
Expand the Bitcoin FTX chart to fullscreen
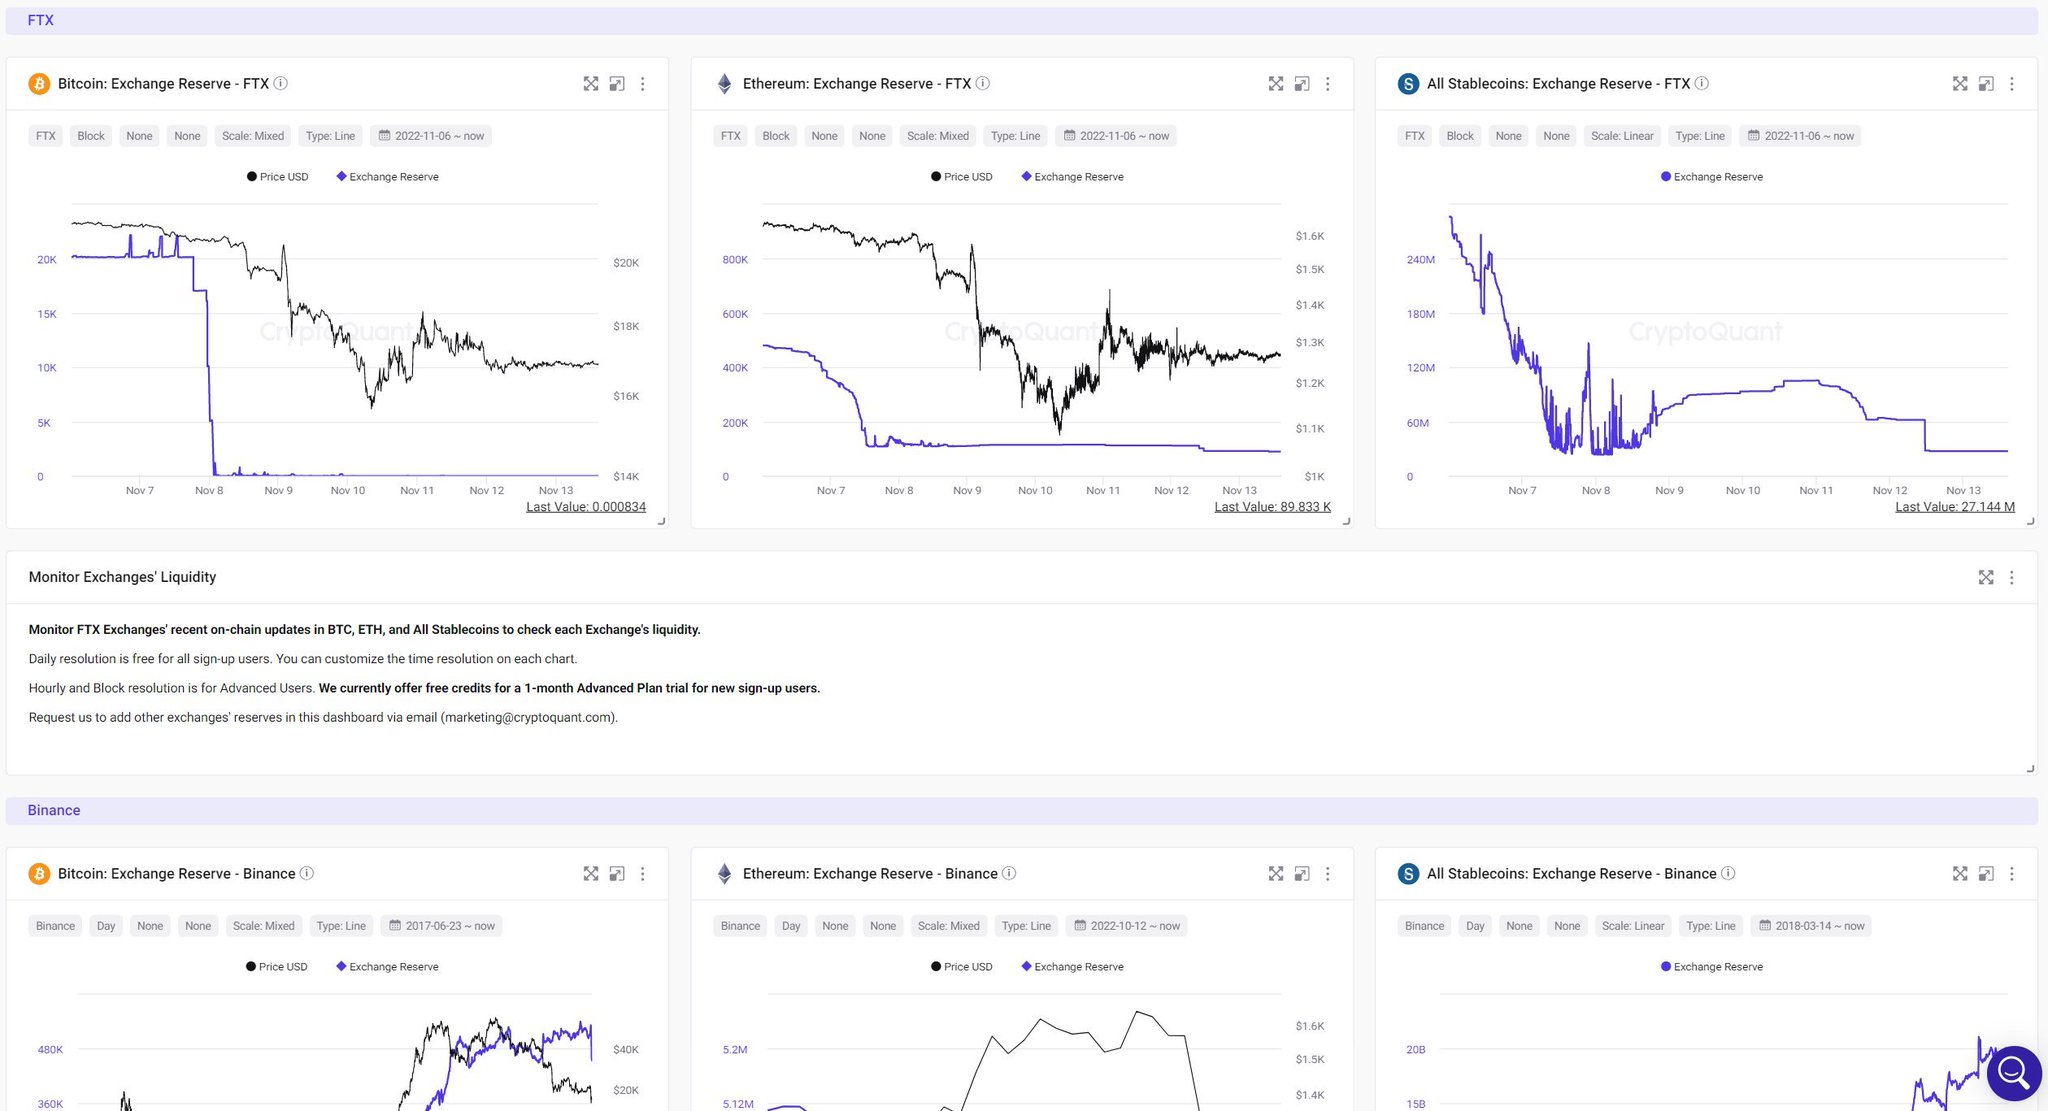[591, 84]
